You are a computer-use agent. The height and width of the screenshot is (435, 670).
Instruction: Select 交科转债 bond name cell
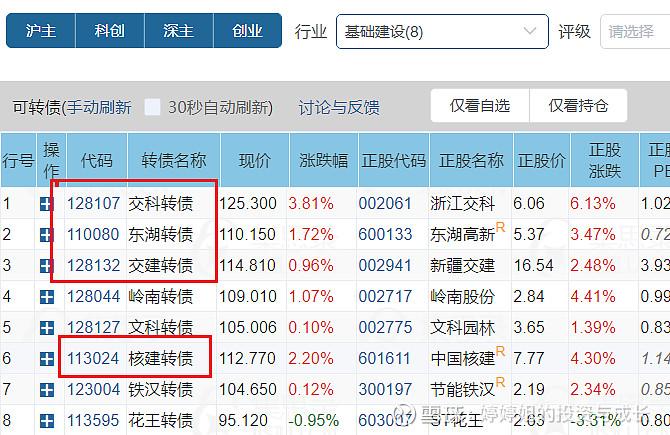tap(161, 203)
